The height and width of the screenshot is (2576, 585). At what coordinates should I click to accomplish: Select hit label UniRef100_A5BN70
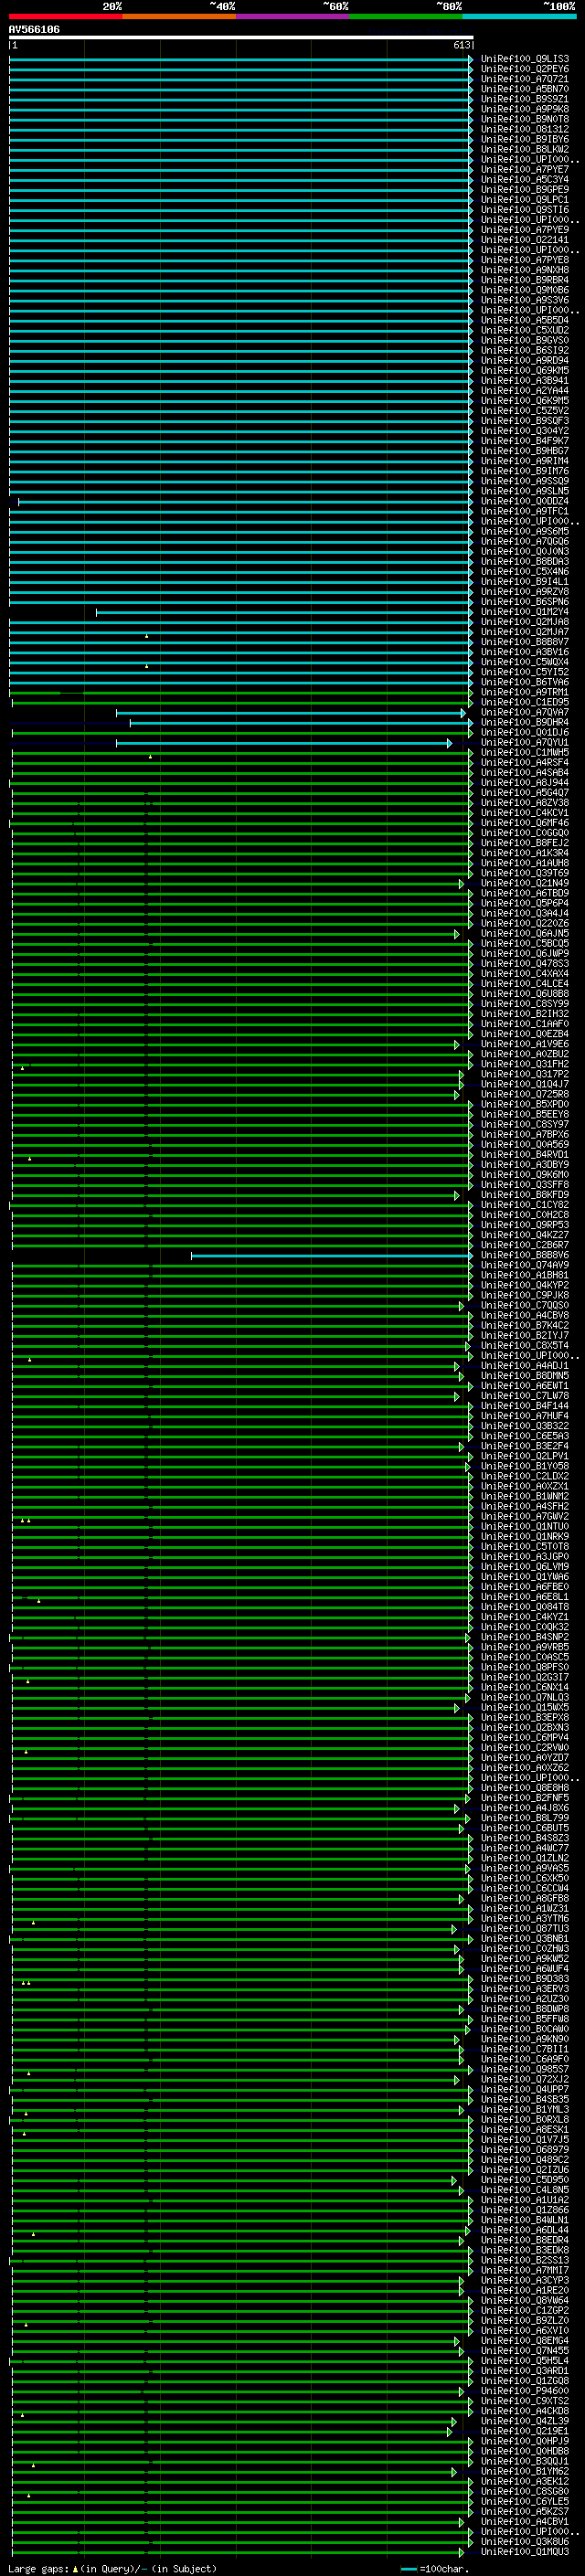tap(524, 89)
